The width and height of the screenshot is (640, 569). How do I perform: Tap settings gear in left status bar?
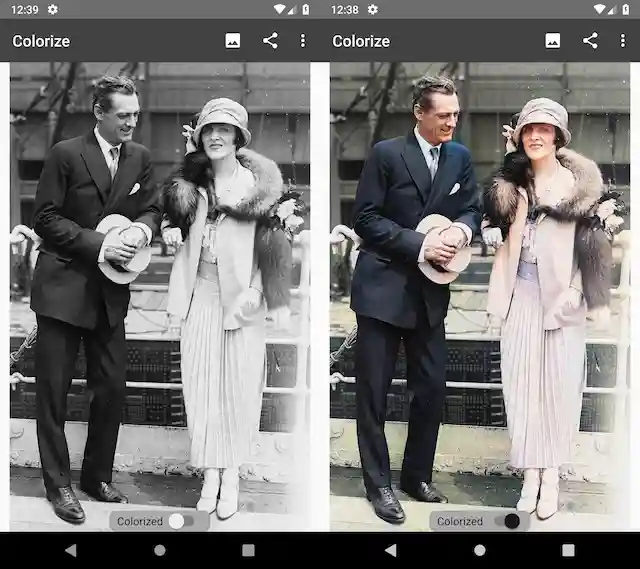pyautogui.click(x=53, y=9)
